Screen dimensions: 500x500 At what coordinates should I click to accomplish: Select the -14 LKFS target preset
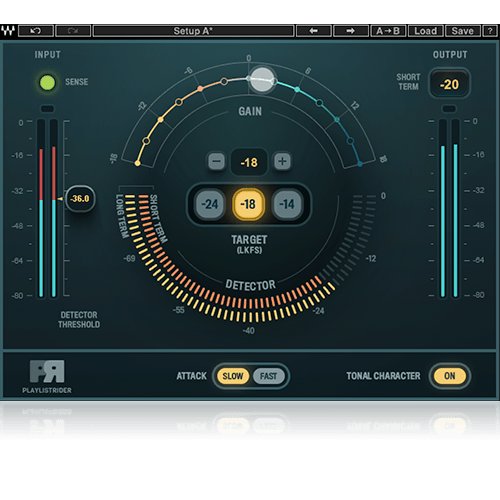(x=287, y=204)
